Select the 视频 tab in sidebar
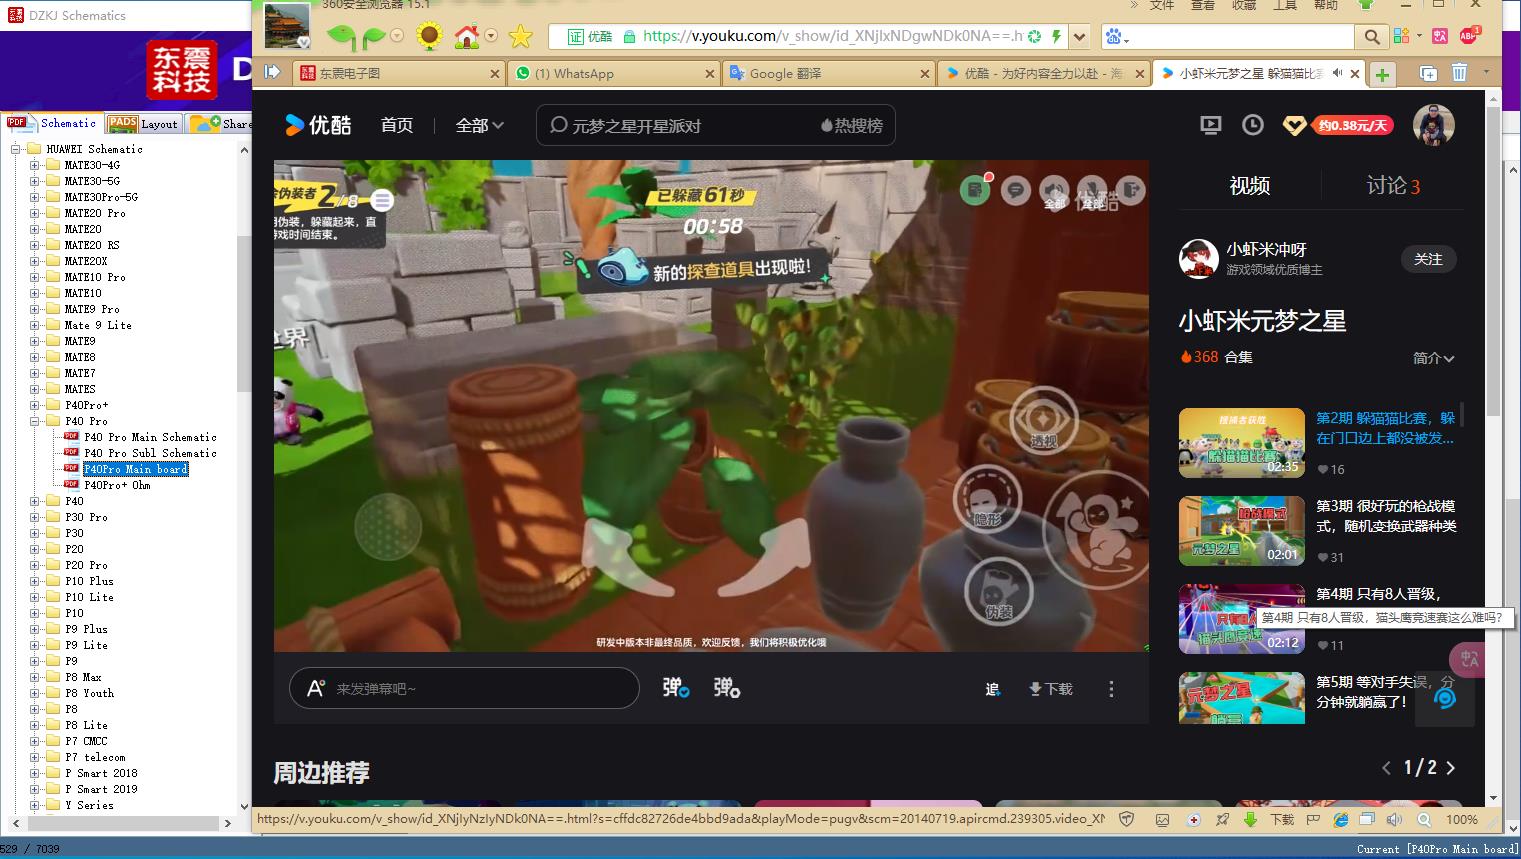 tap(1250, 185)
